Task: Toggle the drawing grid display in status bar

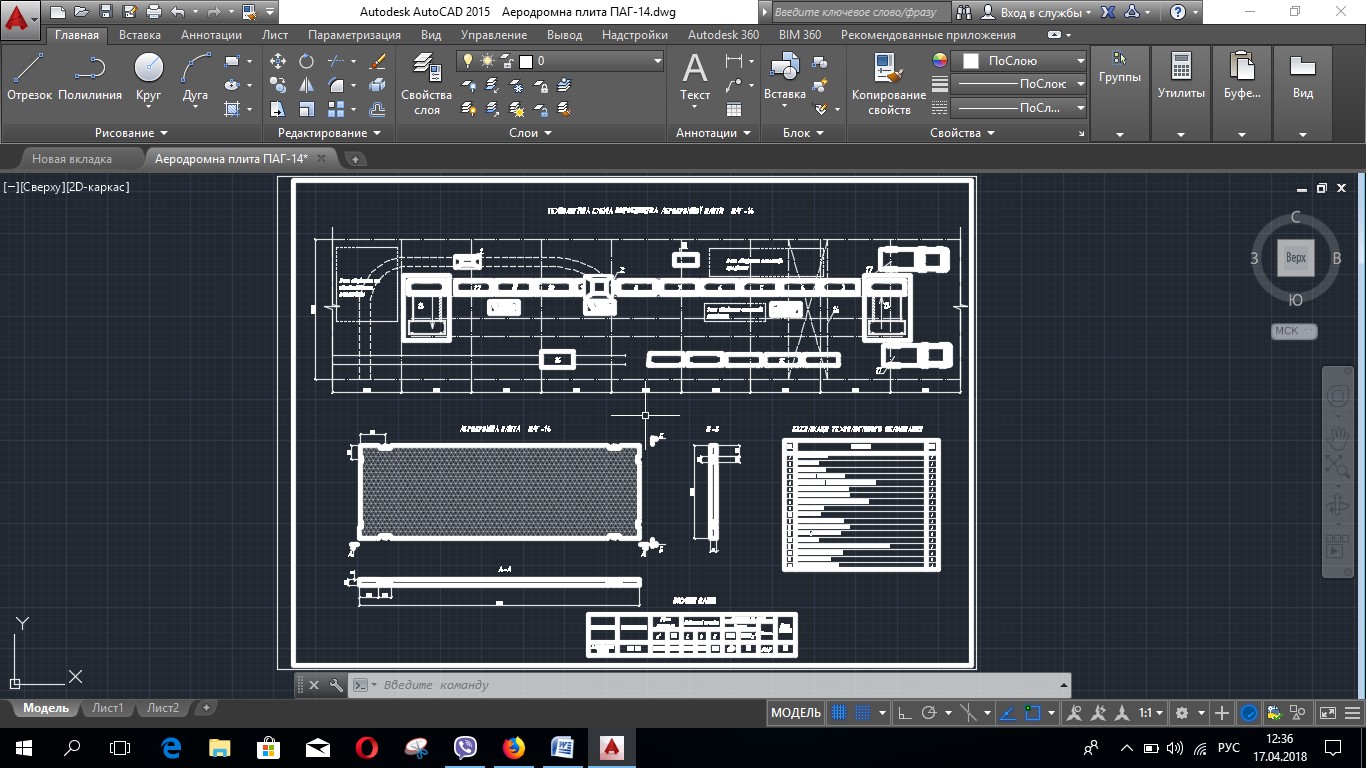Action: point(839,713)
